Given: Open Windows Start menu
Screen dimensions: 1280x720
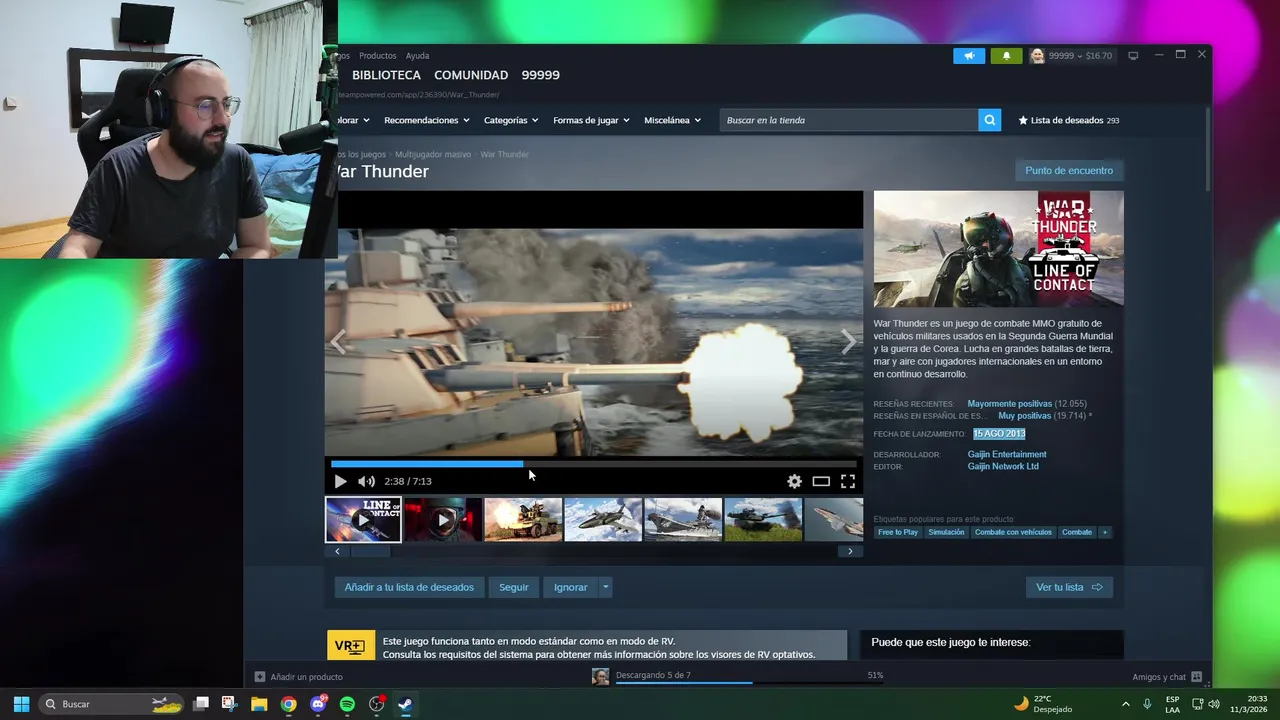Looking at the screenshot, I should point(21,704).
